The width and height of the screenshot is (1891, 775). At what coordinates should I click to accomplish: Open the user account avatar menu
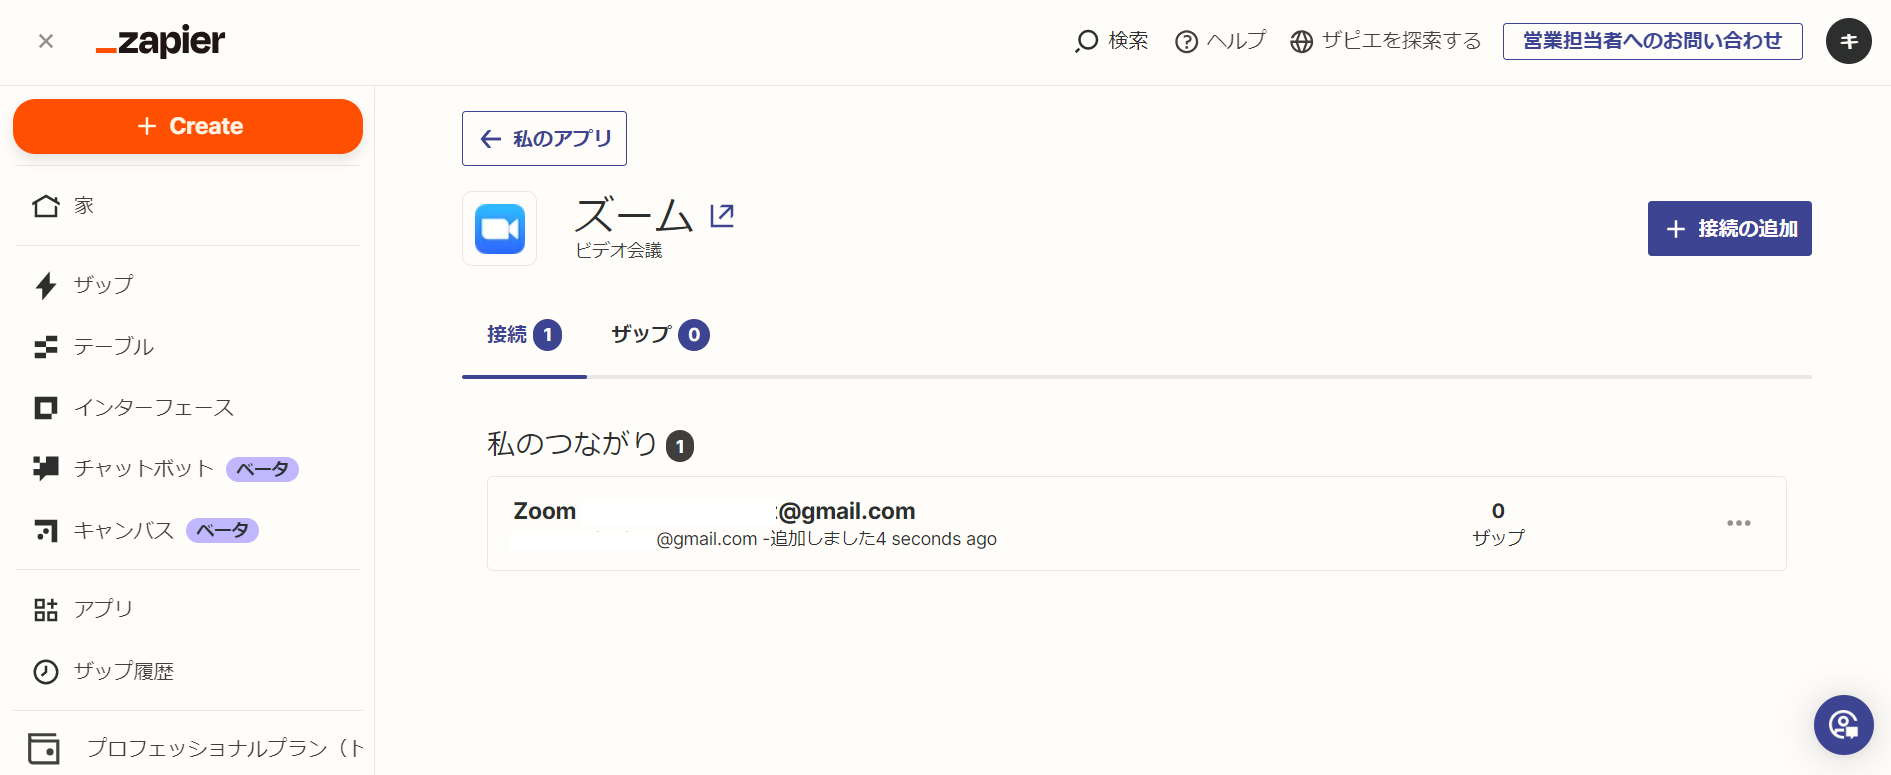[x=1848, y=41]
